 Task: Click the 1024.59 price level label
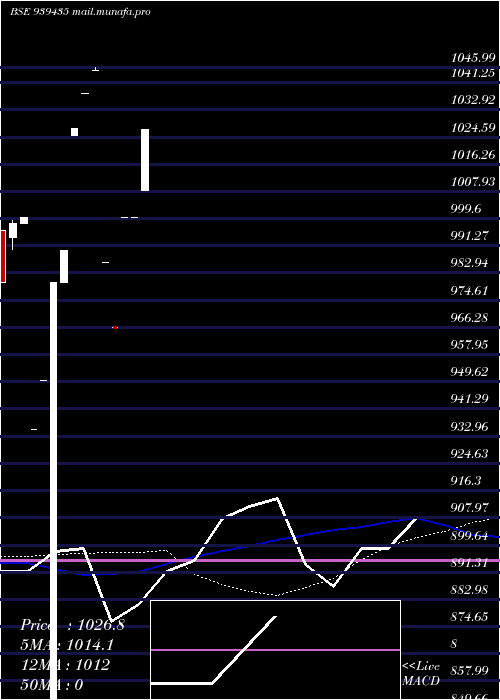[x=473, y=128]
